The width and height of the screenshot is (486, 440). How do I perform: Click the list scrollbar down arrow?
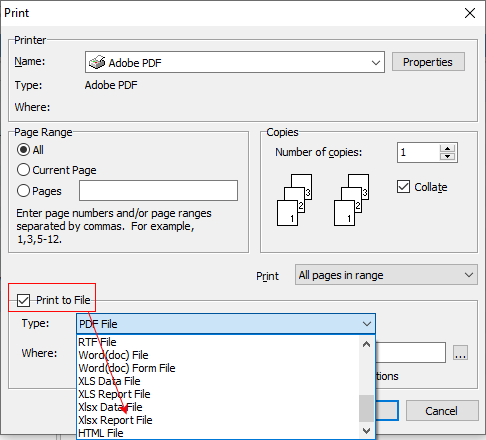(x=366, y=431)
